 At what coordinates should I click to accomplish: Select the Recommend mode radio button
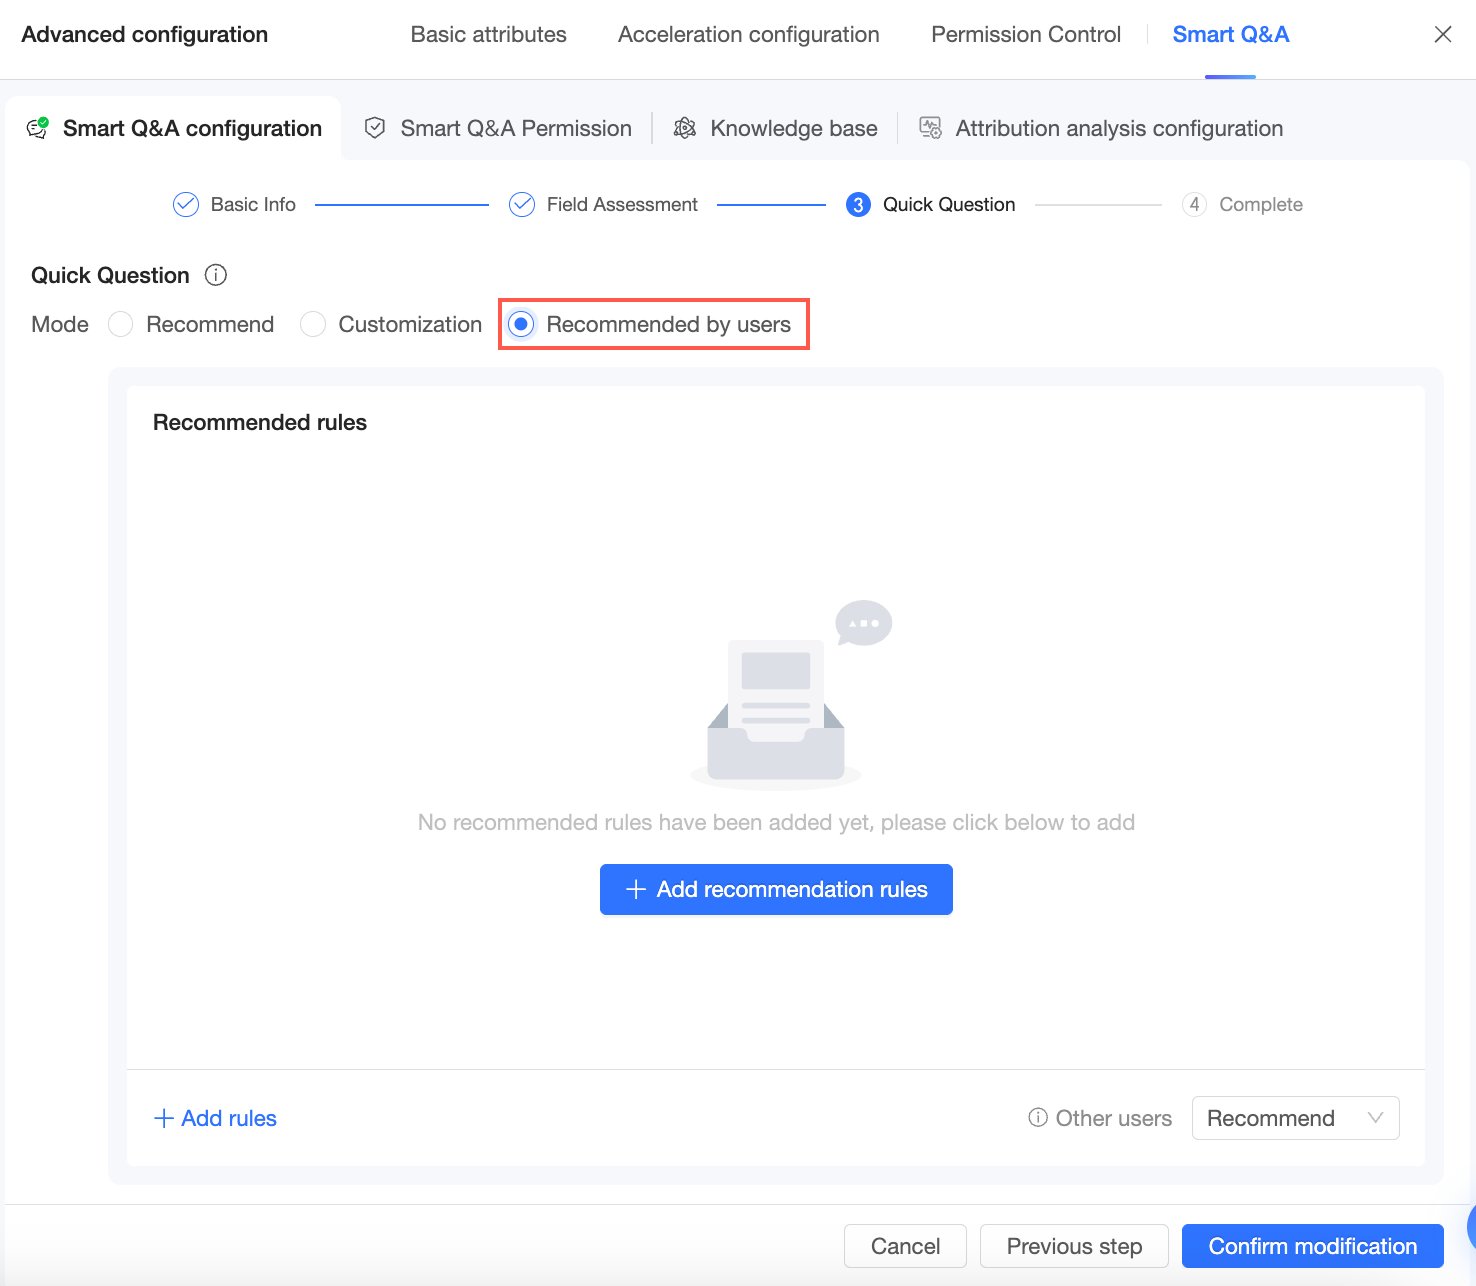pos(121,324)
